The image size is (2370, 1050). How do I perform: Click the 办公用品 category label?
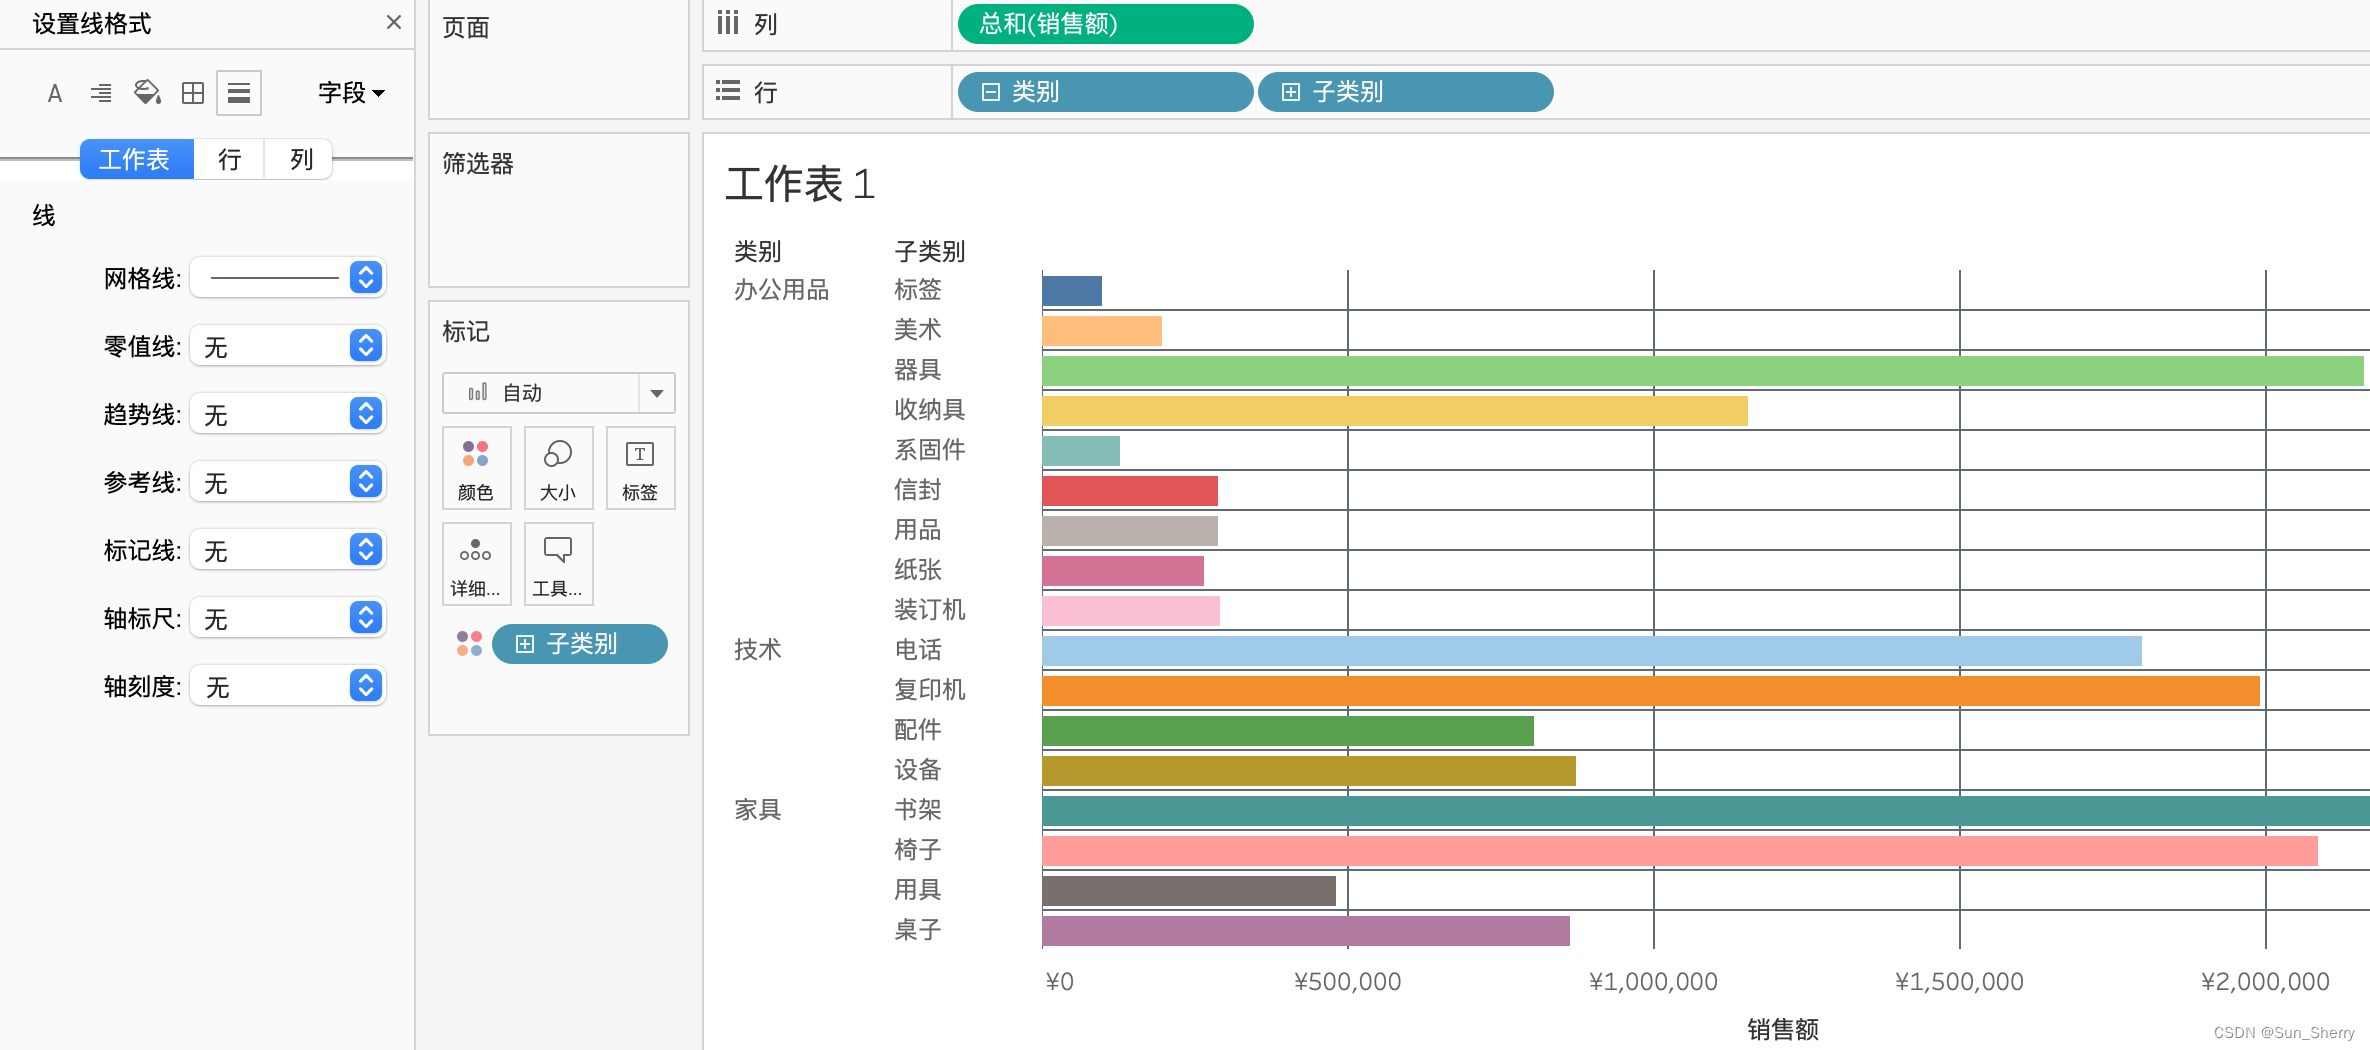pos(781,290)
